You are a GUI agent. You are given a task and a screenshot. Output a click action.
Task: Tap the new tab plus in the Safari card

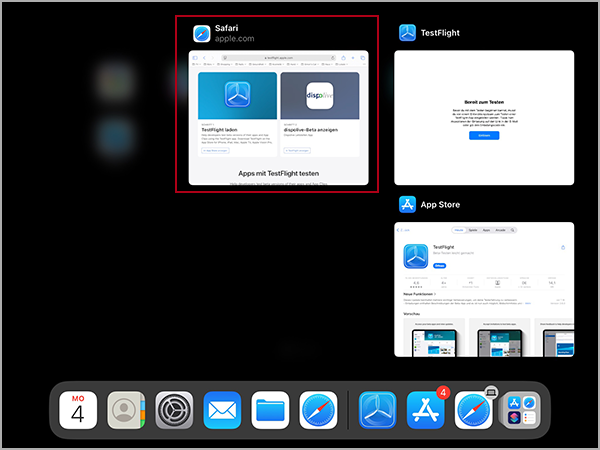coord(353,58)
